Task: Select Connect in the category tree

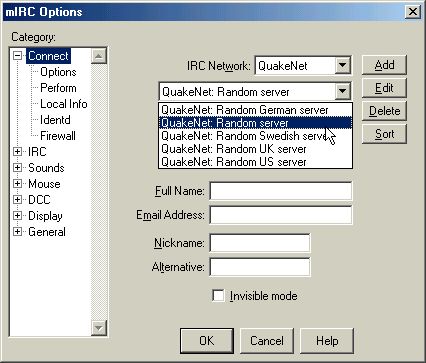Action: (x=48, y=56)
